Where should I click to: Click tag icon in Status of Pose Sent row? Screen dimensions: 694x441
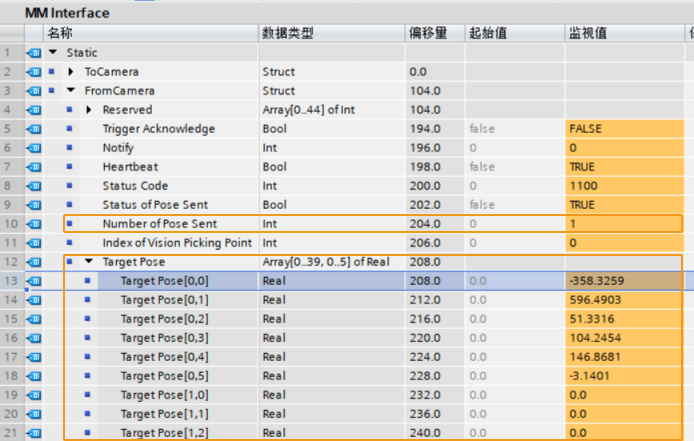pyautogui.click(x=34, y=205)
